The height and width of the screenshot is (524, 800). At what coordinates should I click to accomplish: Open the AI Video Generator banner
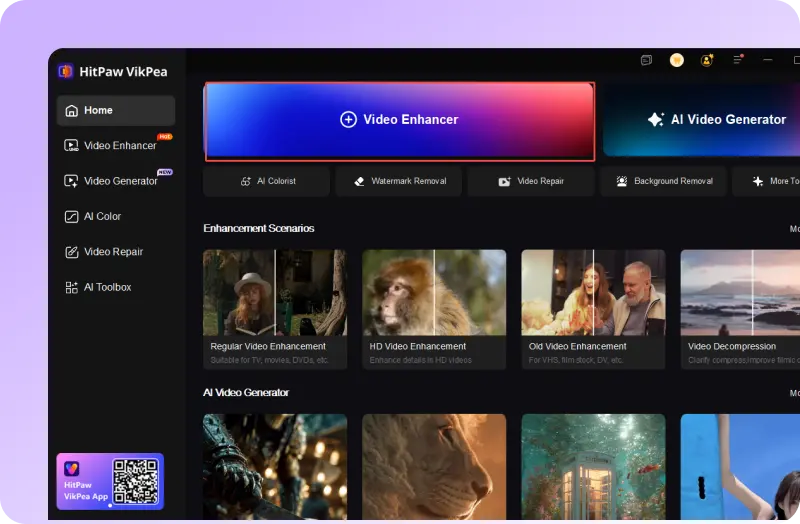click(702, 119)
